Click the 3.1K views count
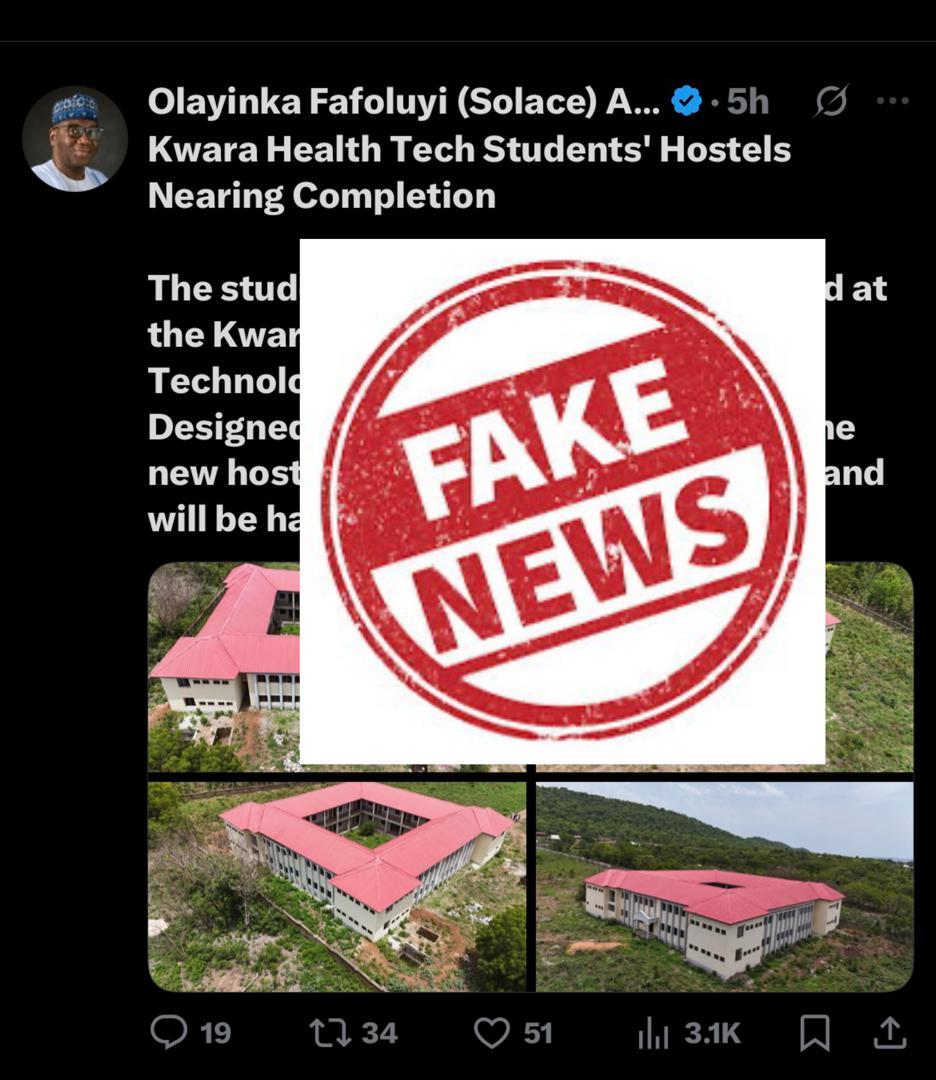Viewport: 936px width, 1080px height. [x=712, y=1033]
